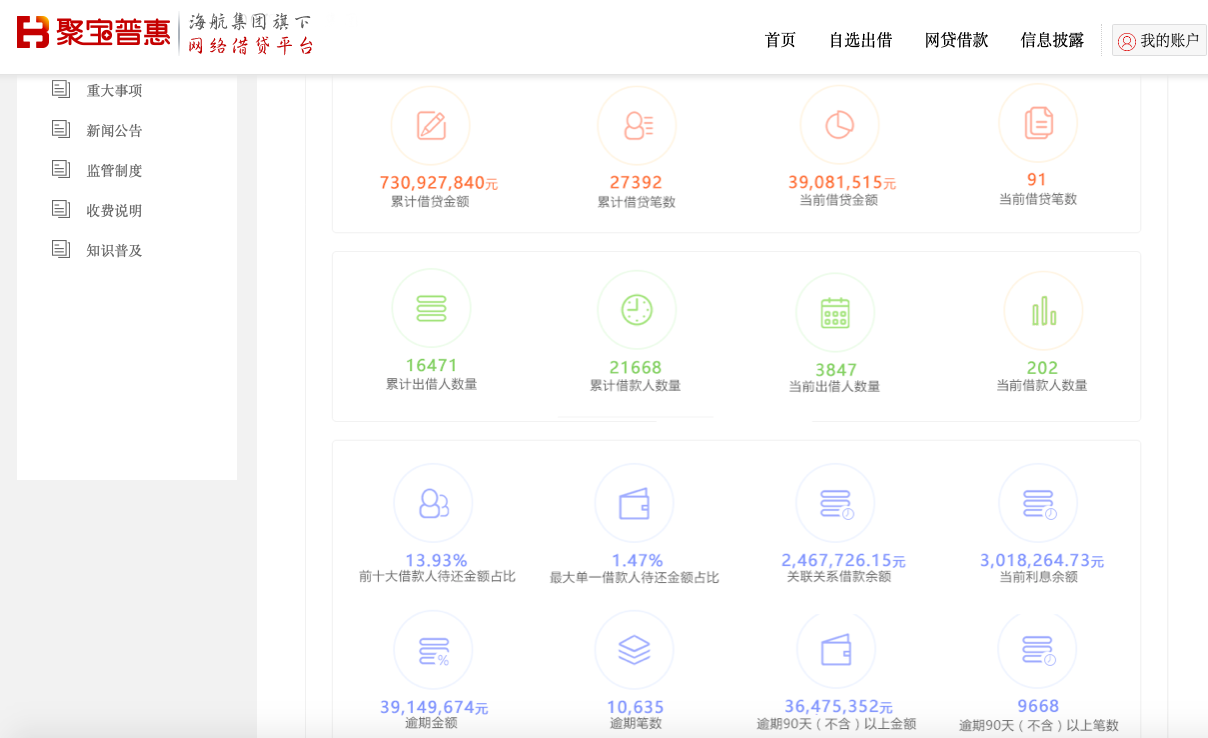Click the 当前借贷金额 pie chart icon
The width and height of the screenshot is (1208, 738).
839,125
